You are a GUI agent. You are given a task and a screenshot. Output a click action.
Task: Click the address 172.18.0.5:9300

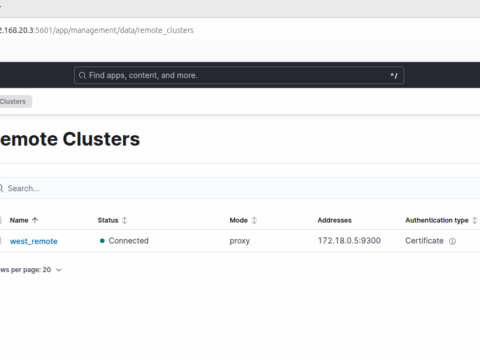[349, 241]
